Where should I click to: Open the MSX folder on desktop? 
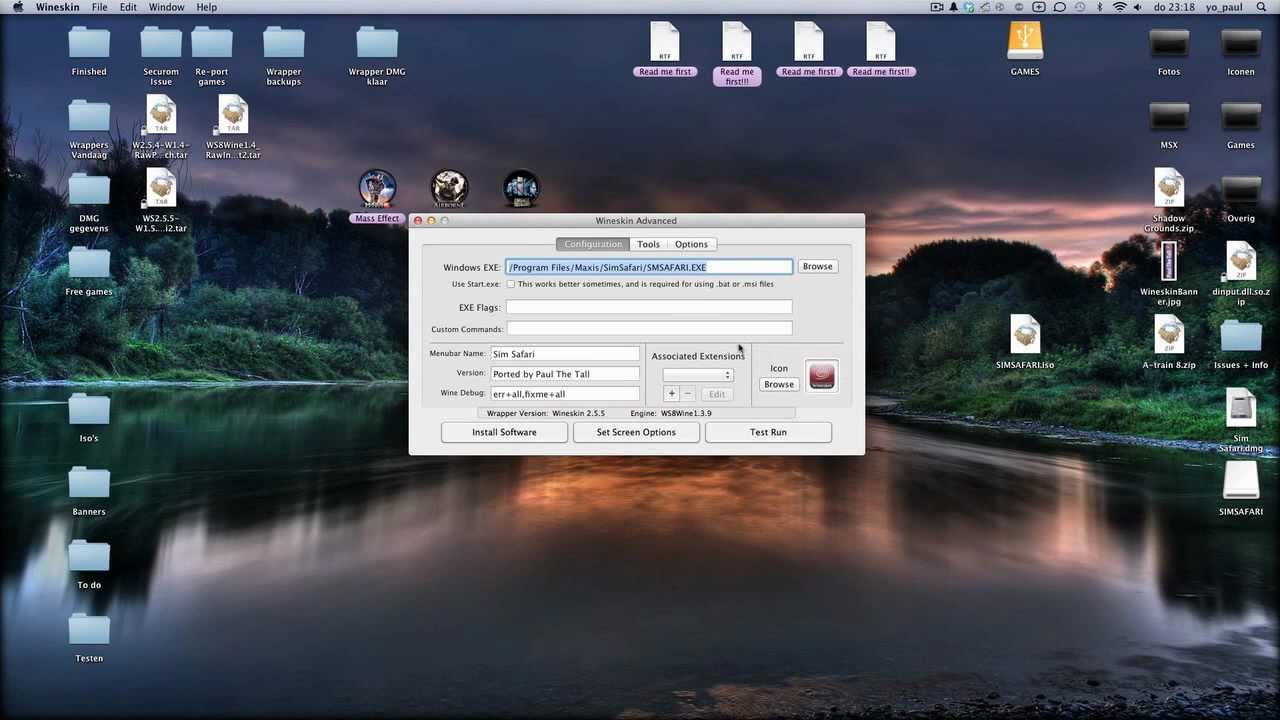click(x=1169, y=116)
